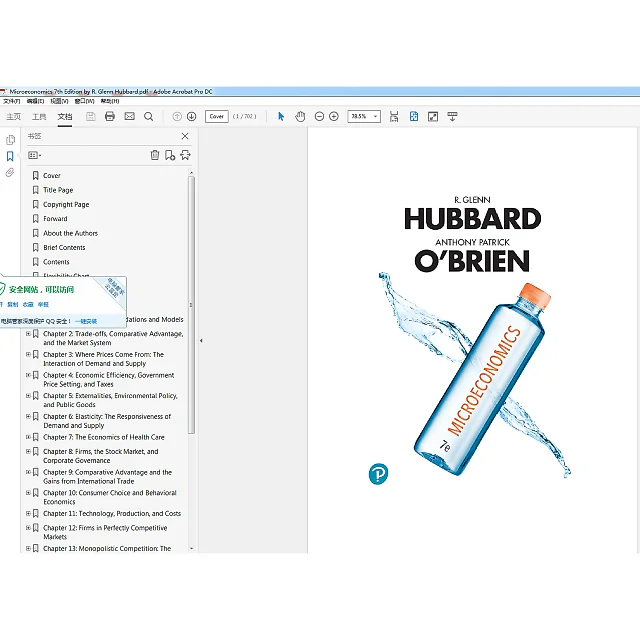
Task: Expand the Chapter 4 bookmark
Action: (28, 375)
